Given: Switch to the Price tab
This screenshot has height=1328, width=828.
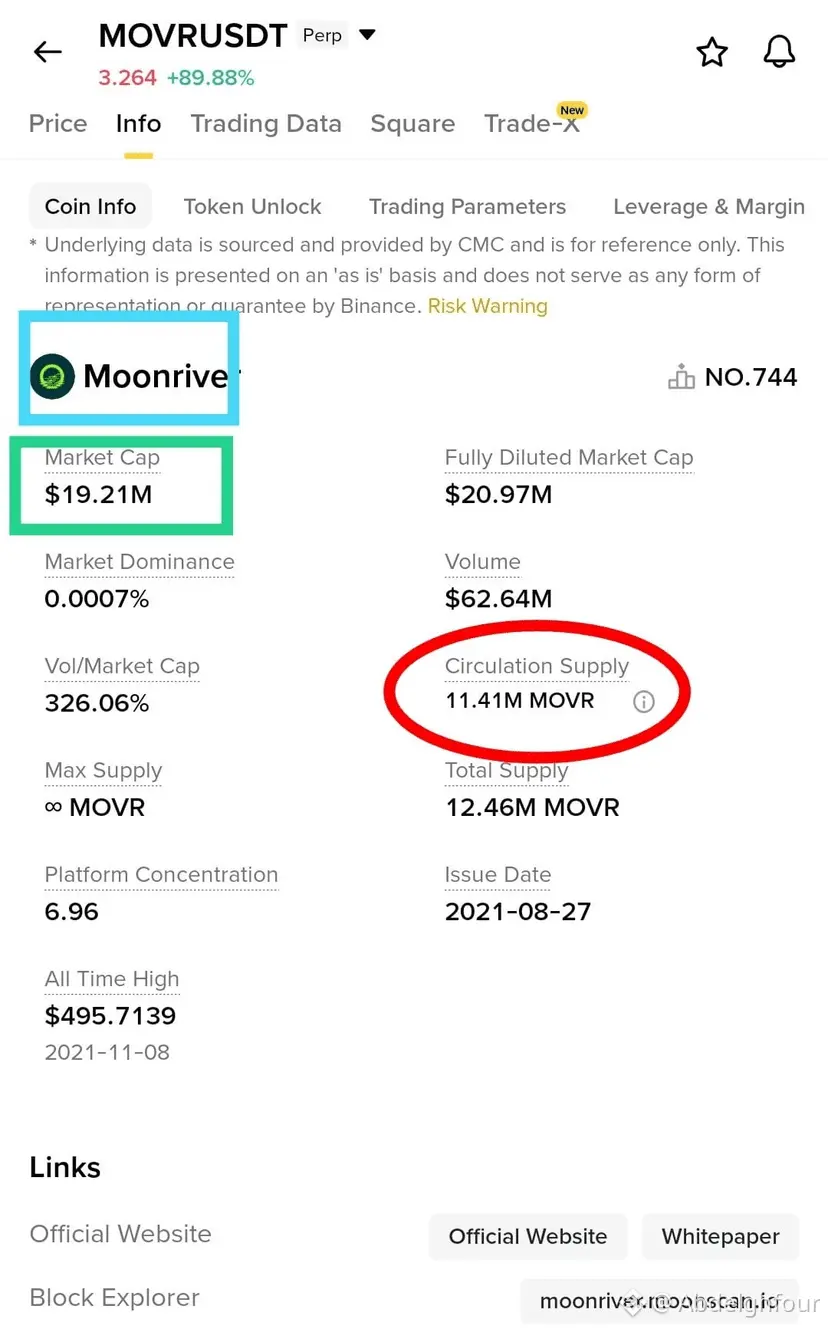Looking at the screenshot, I should (58, 124).
